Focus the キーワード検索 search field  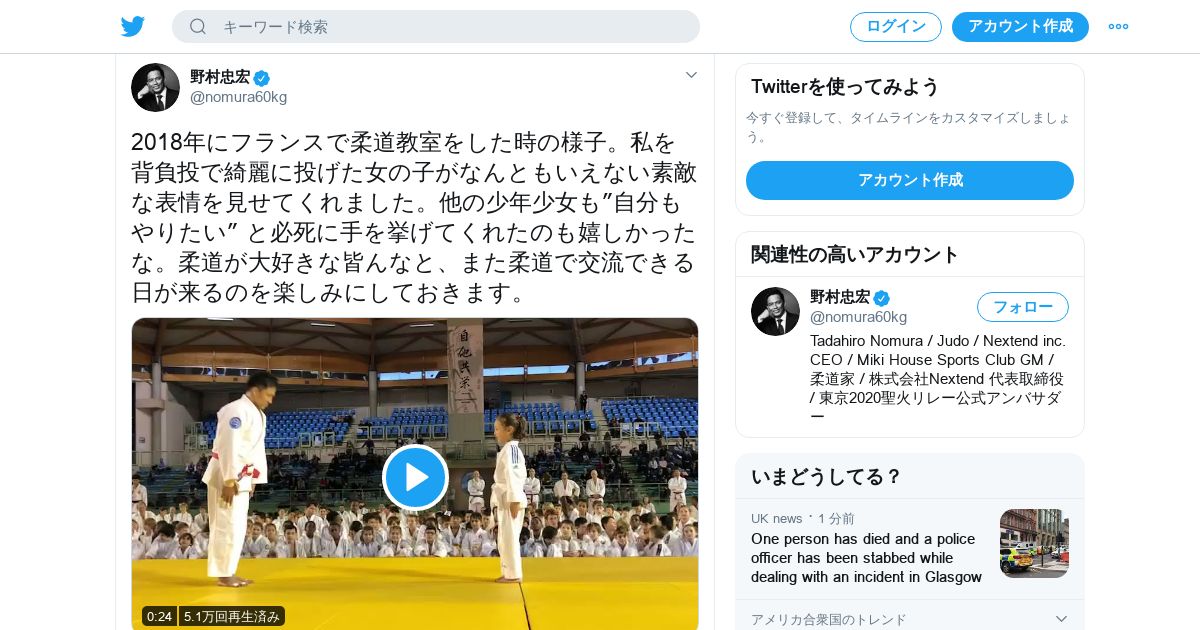(x=436, y=26)
